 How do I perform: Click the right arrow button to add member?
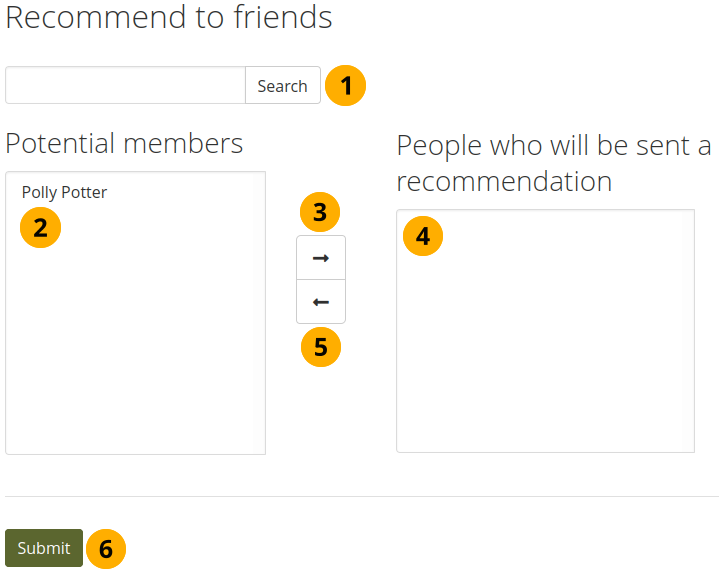pos(321,258)
